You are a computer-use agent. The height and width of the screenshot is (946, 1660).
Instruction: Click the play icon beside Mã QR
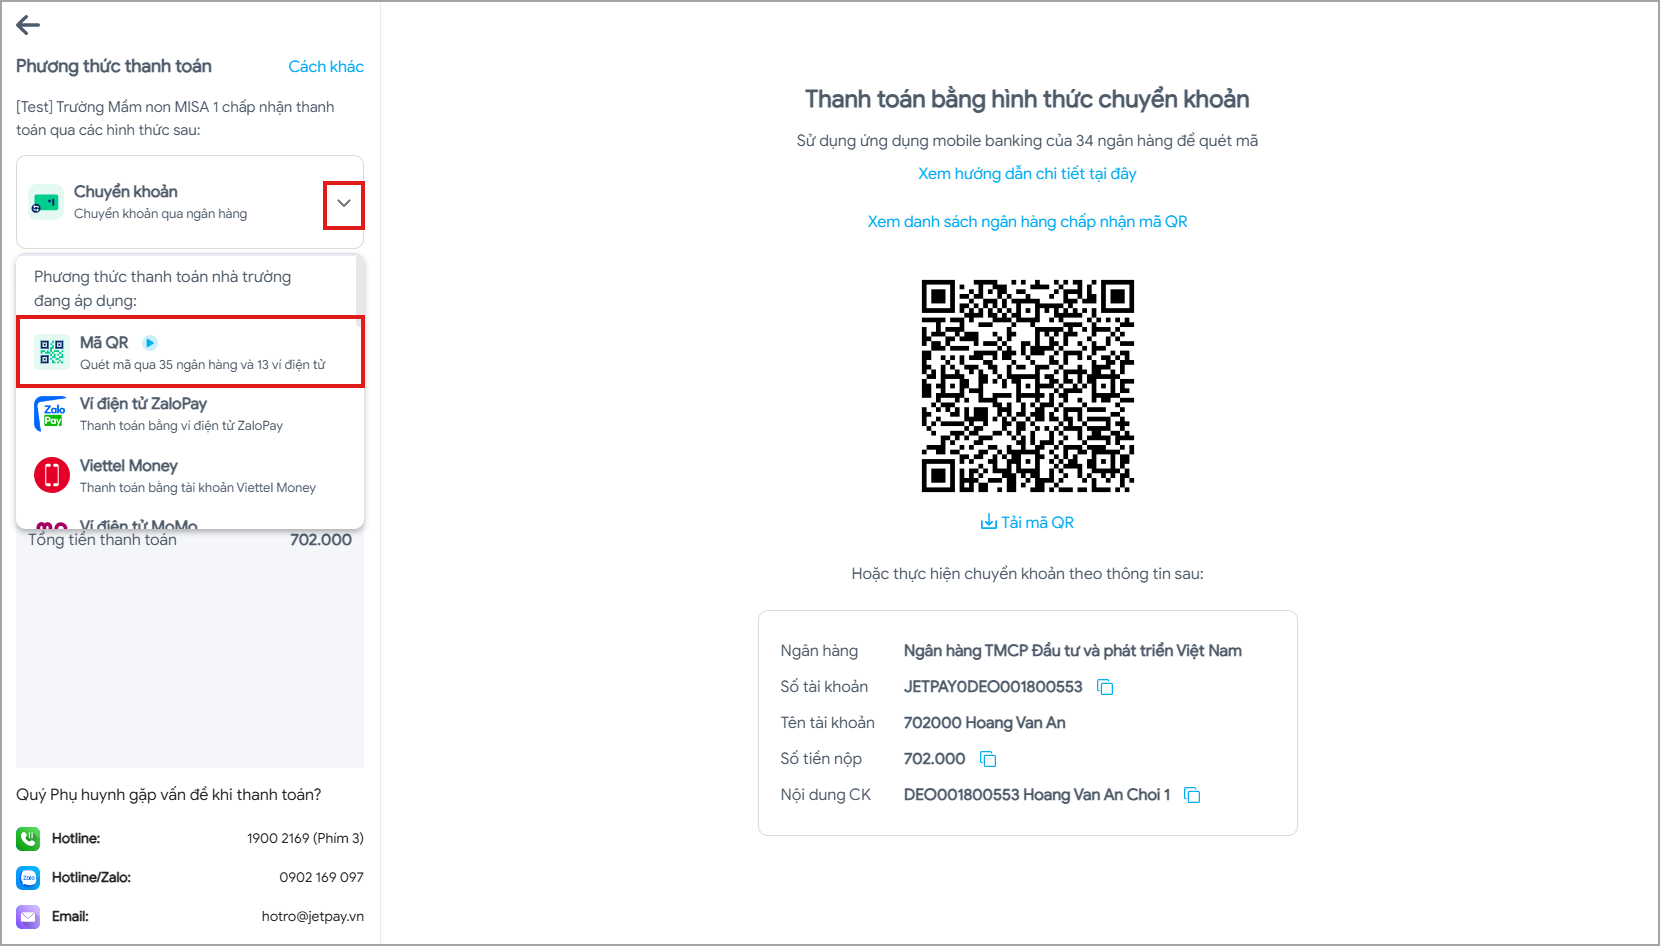pyautogui.click(x=150, y=343)
